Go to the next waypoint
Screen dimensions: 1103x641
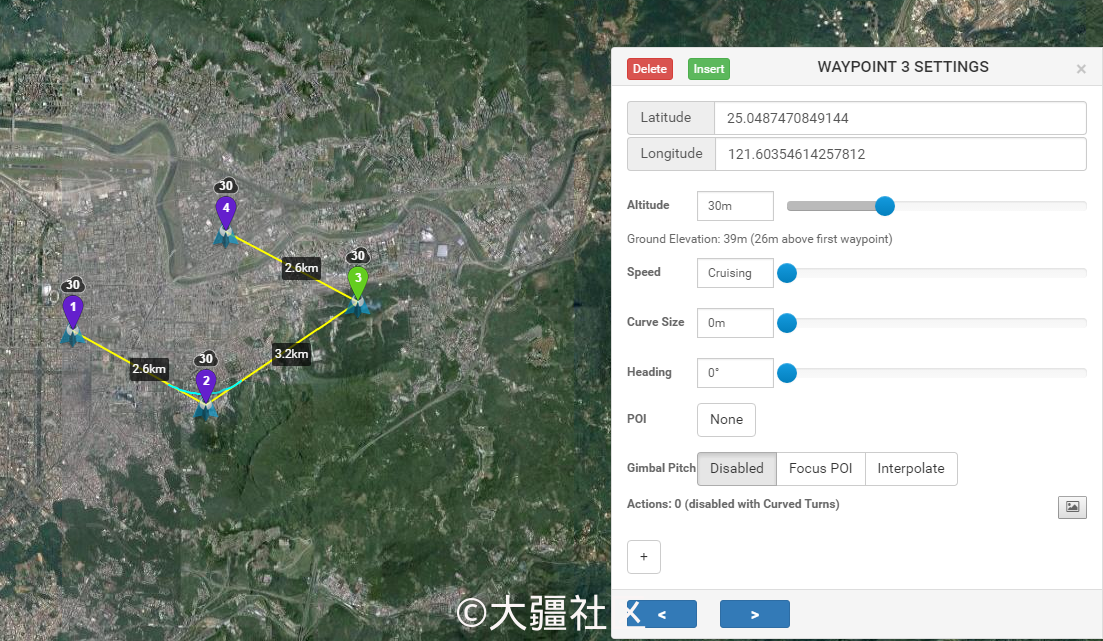755,614
